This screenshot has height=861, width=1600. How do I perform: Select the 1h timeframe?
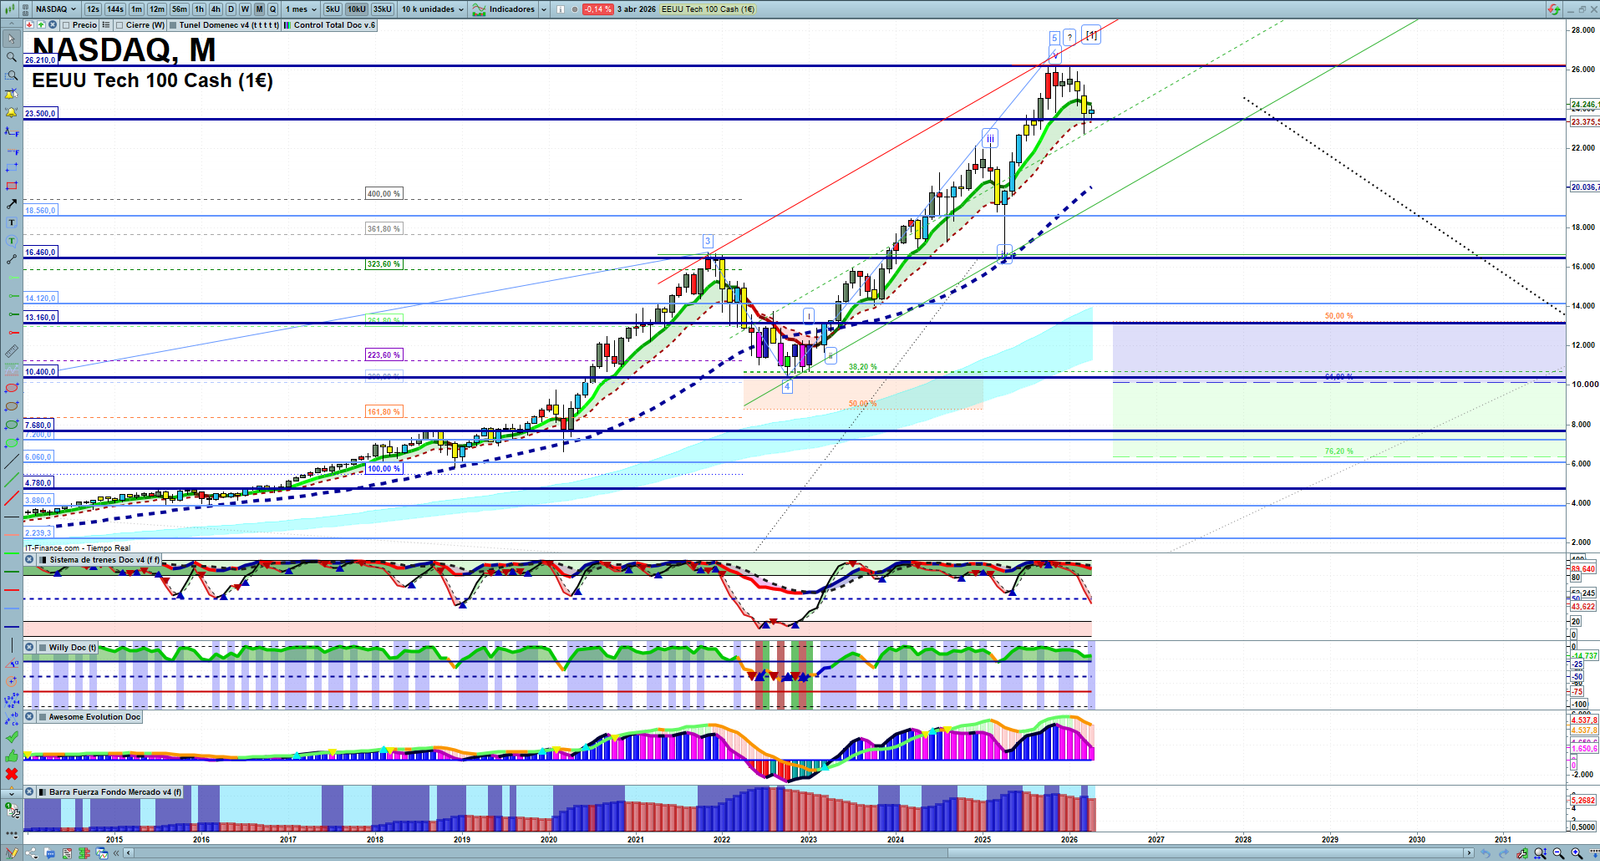(x=199, y=9)
